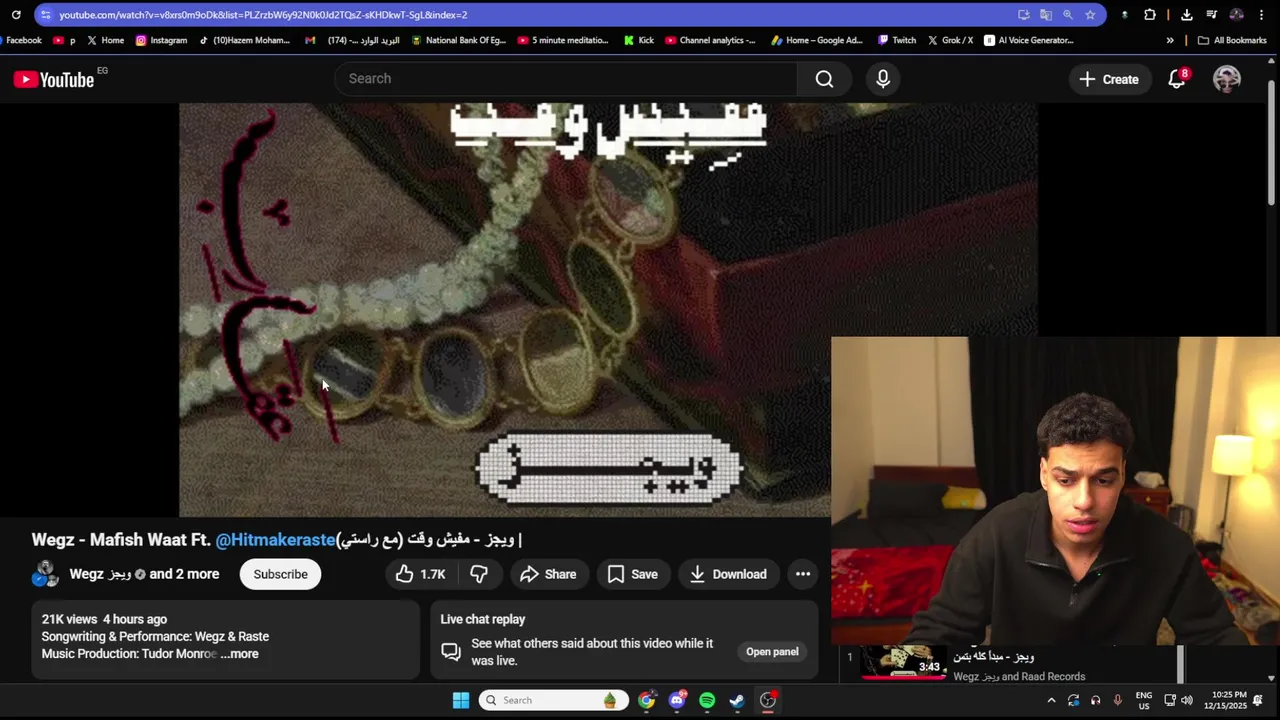
Task: Open the Chrome three-dot menu
Action: [1261, 15]
